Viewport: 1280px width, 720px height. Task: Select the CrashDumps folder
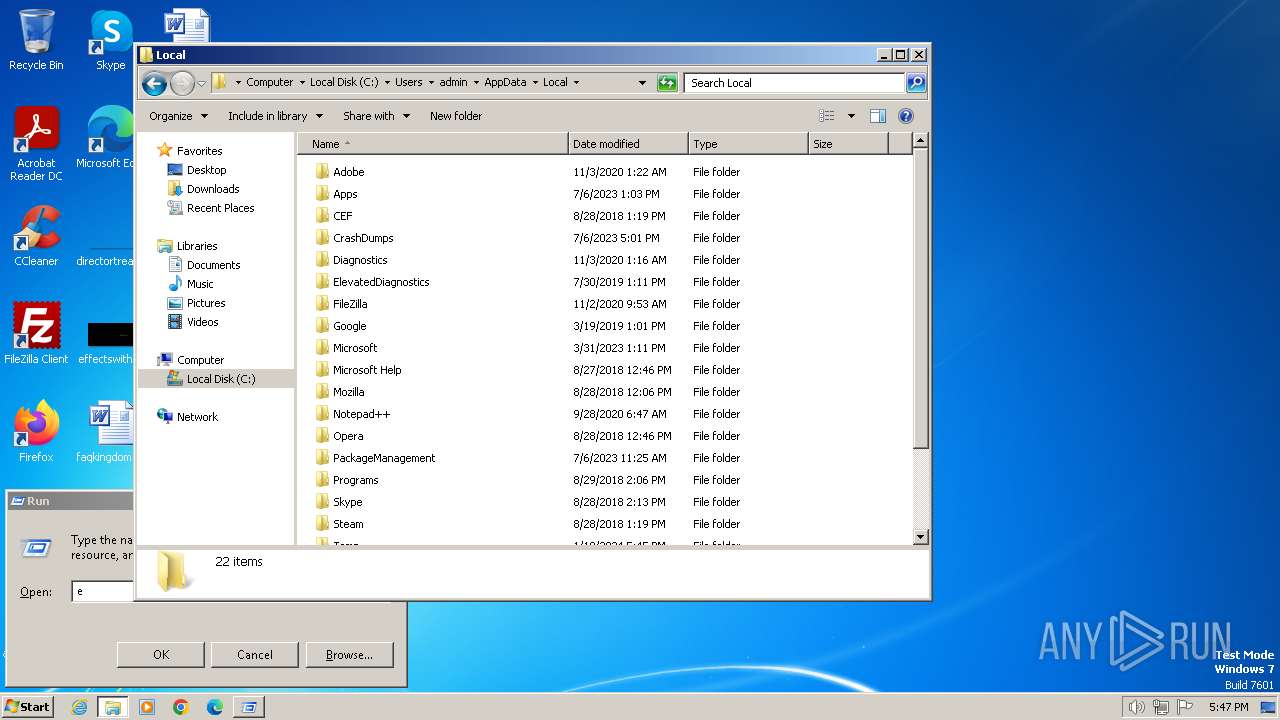pyautogui.click(x=363, y=238)
